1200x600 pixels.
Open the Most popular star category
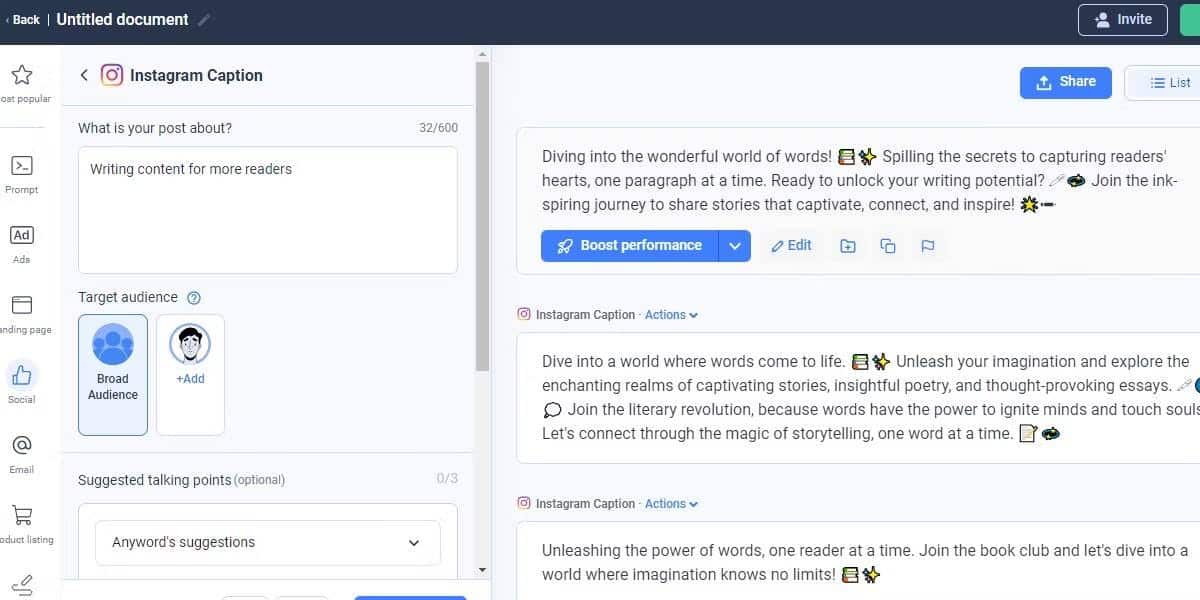pyautogui.click(x=22, y=76)
